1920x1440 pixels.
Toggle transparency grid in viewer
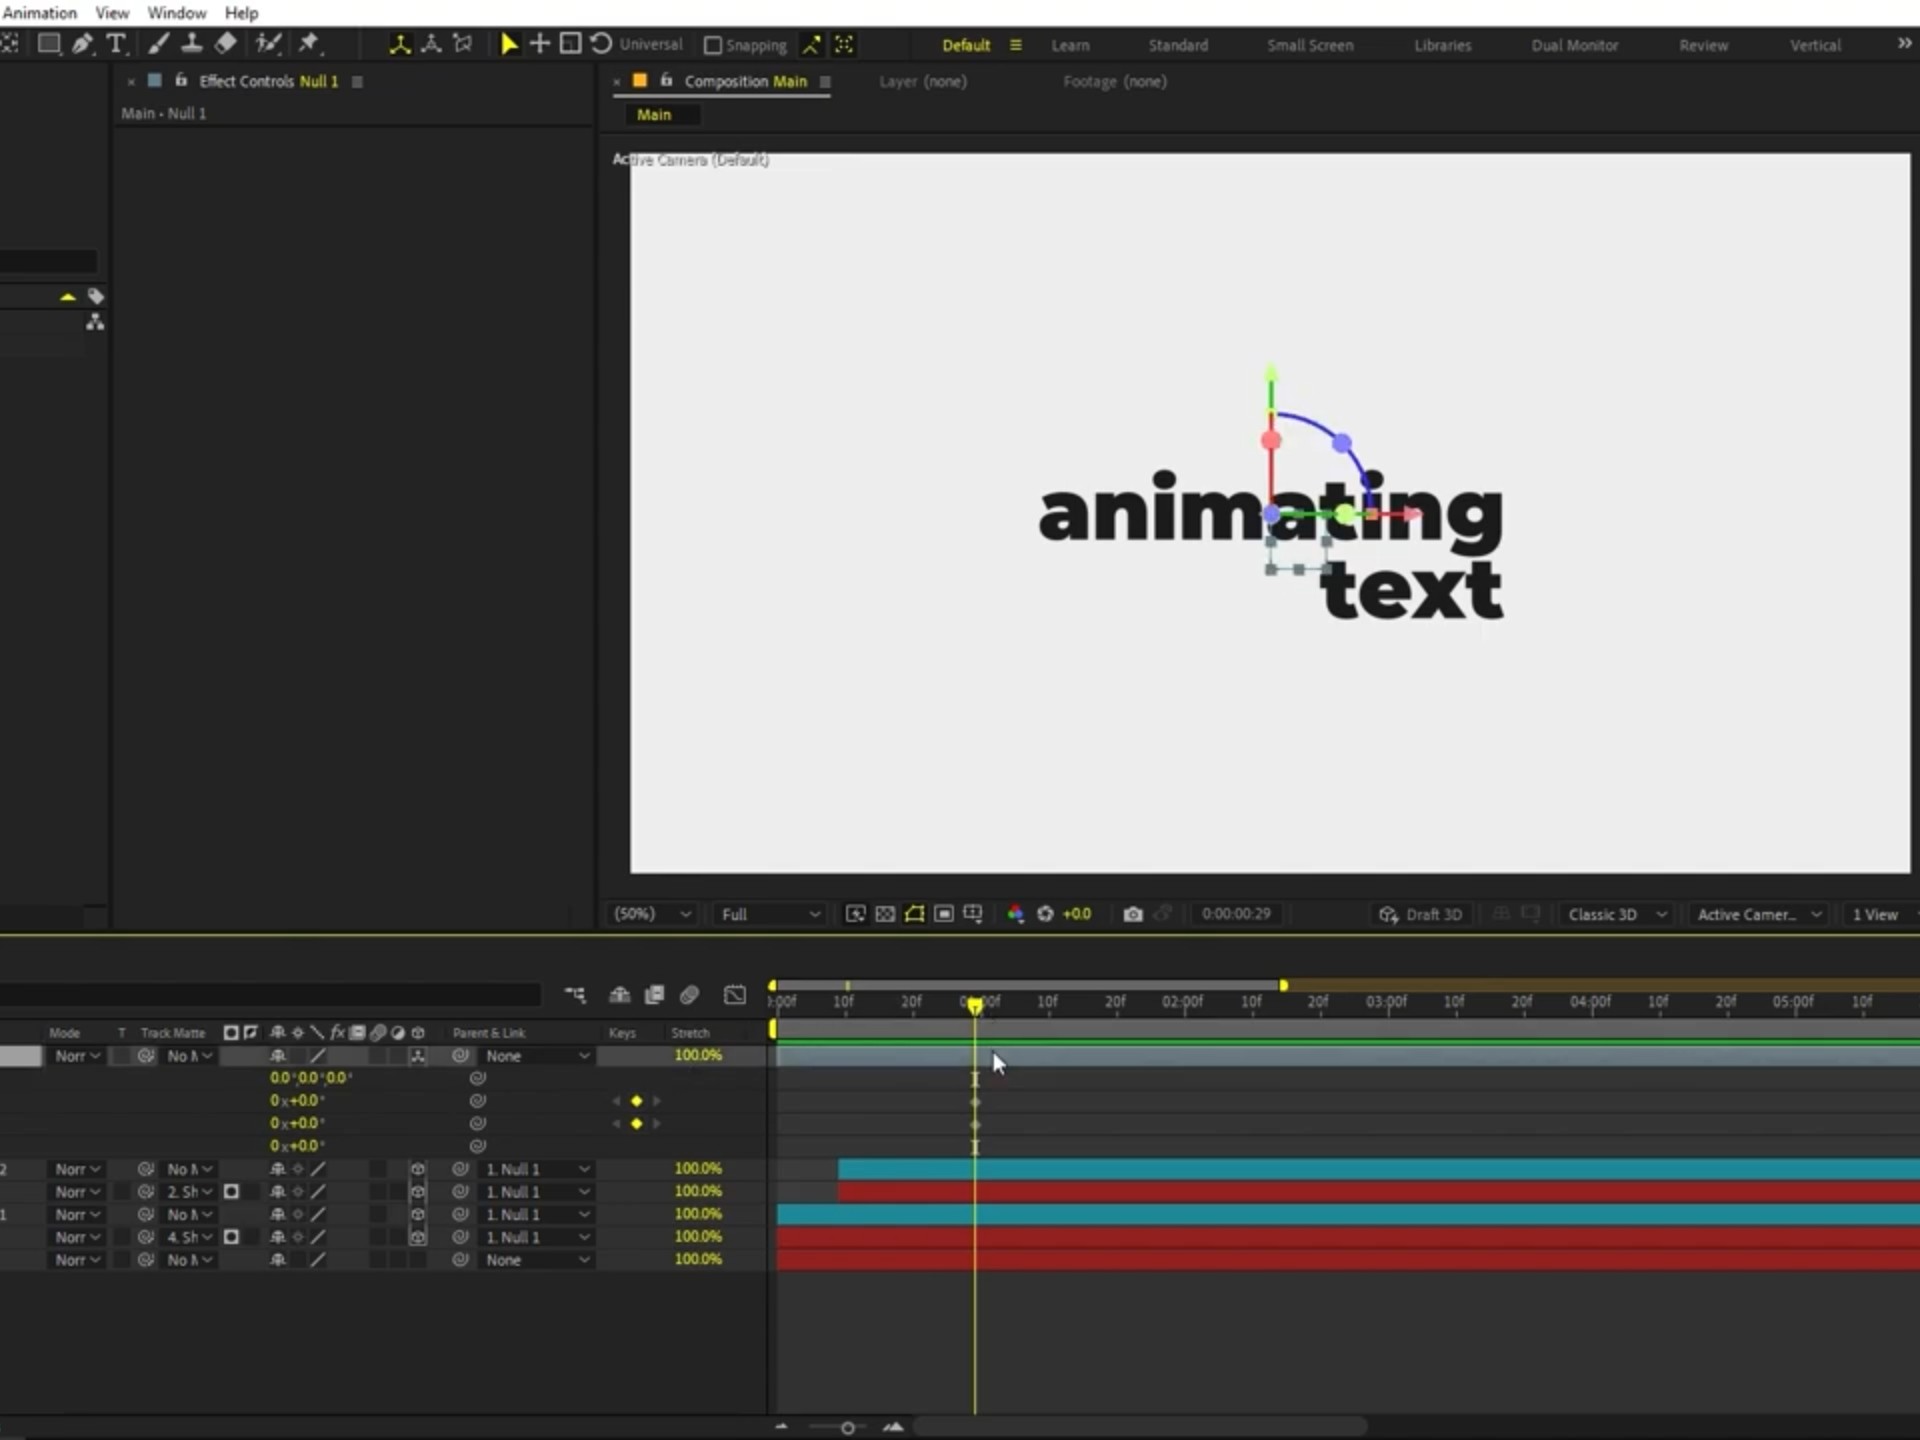pyautogui.click(x=885, y=914)
